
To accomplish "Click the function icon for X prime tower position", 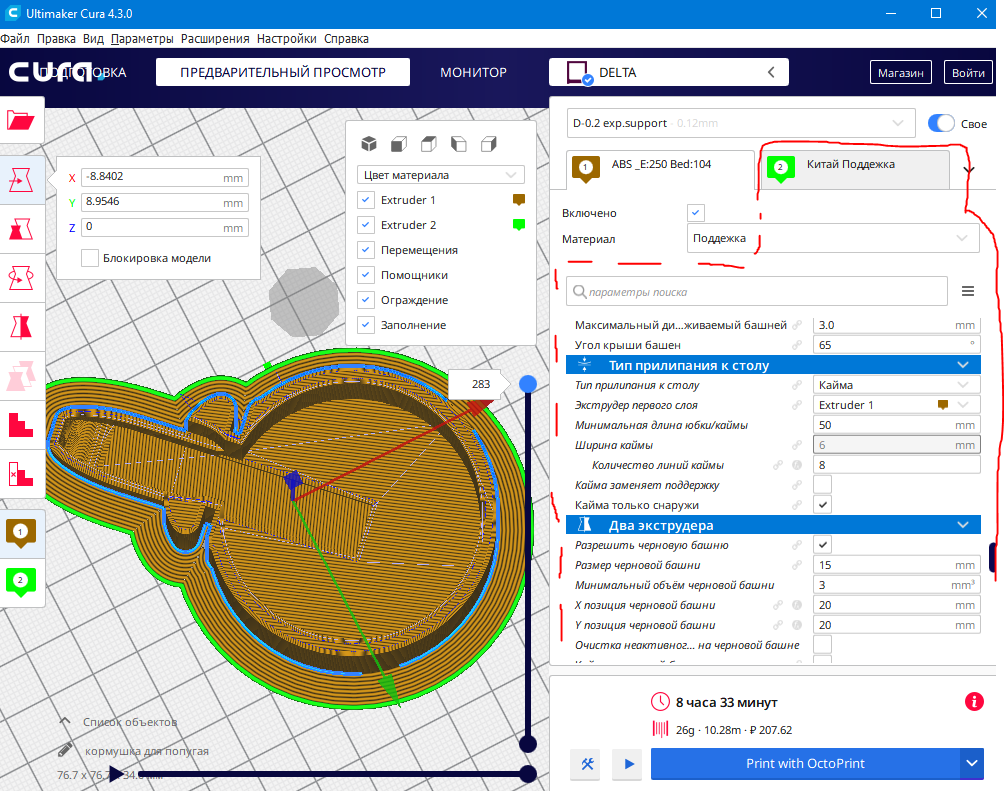I will (x=797, y=605).
